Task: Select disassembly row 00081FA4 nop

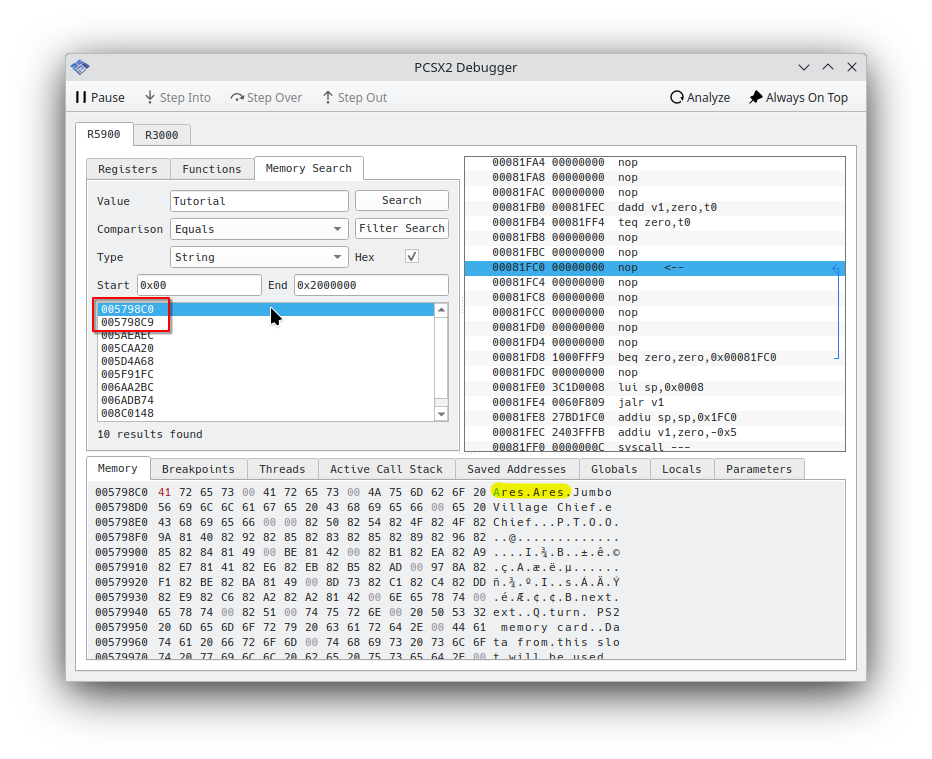Action: (654, 162)
